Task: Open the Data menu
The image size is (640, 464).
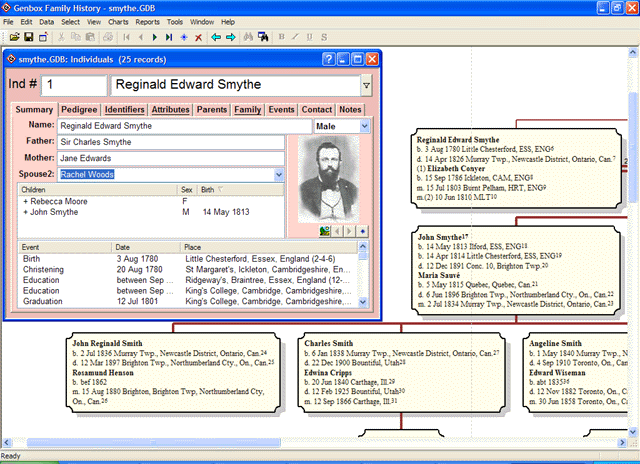Action: coord(47,22)
